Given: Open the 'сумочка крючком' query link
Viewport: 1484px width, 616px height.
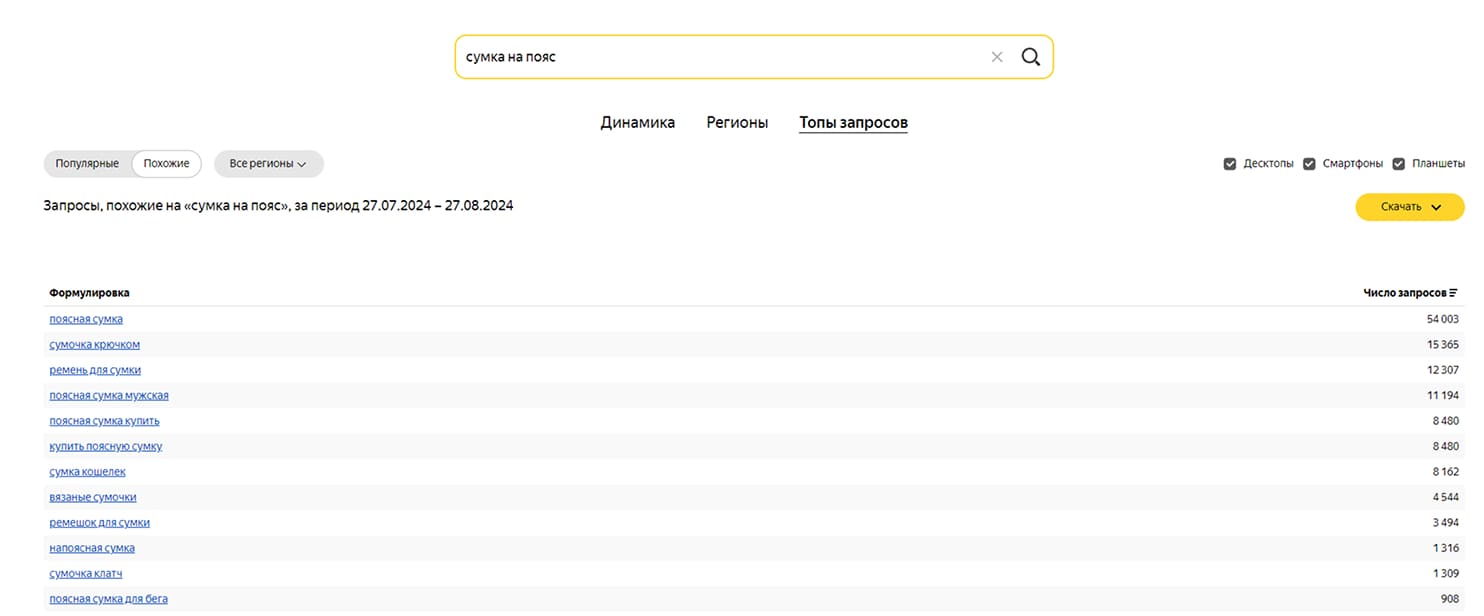Looking at the screenshot, I should (x=95, y=345).
